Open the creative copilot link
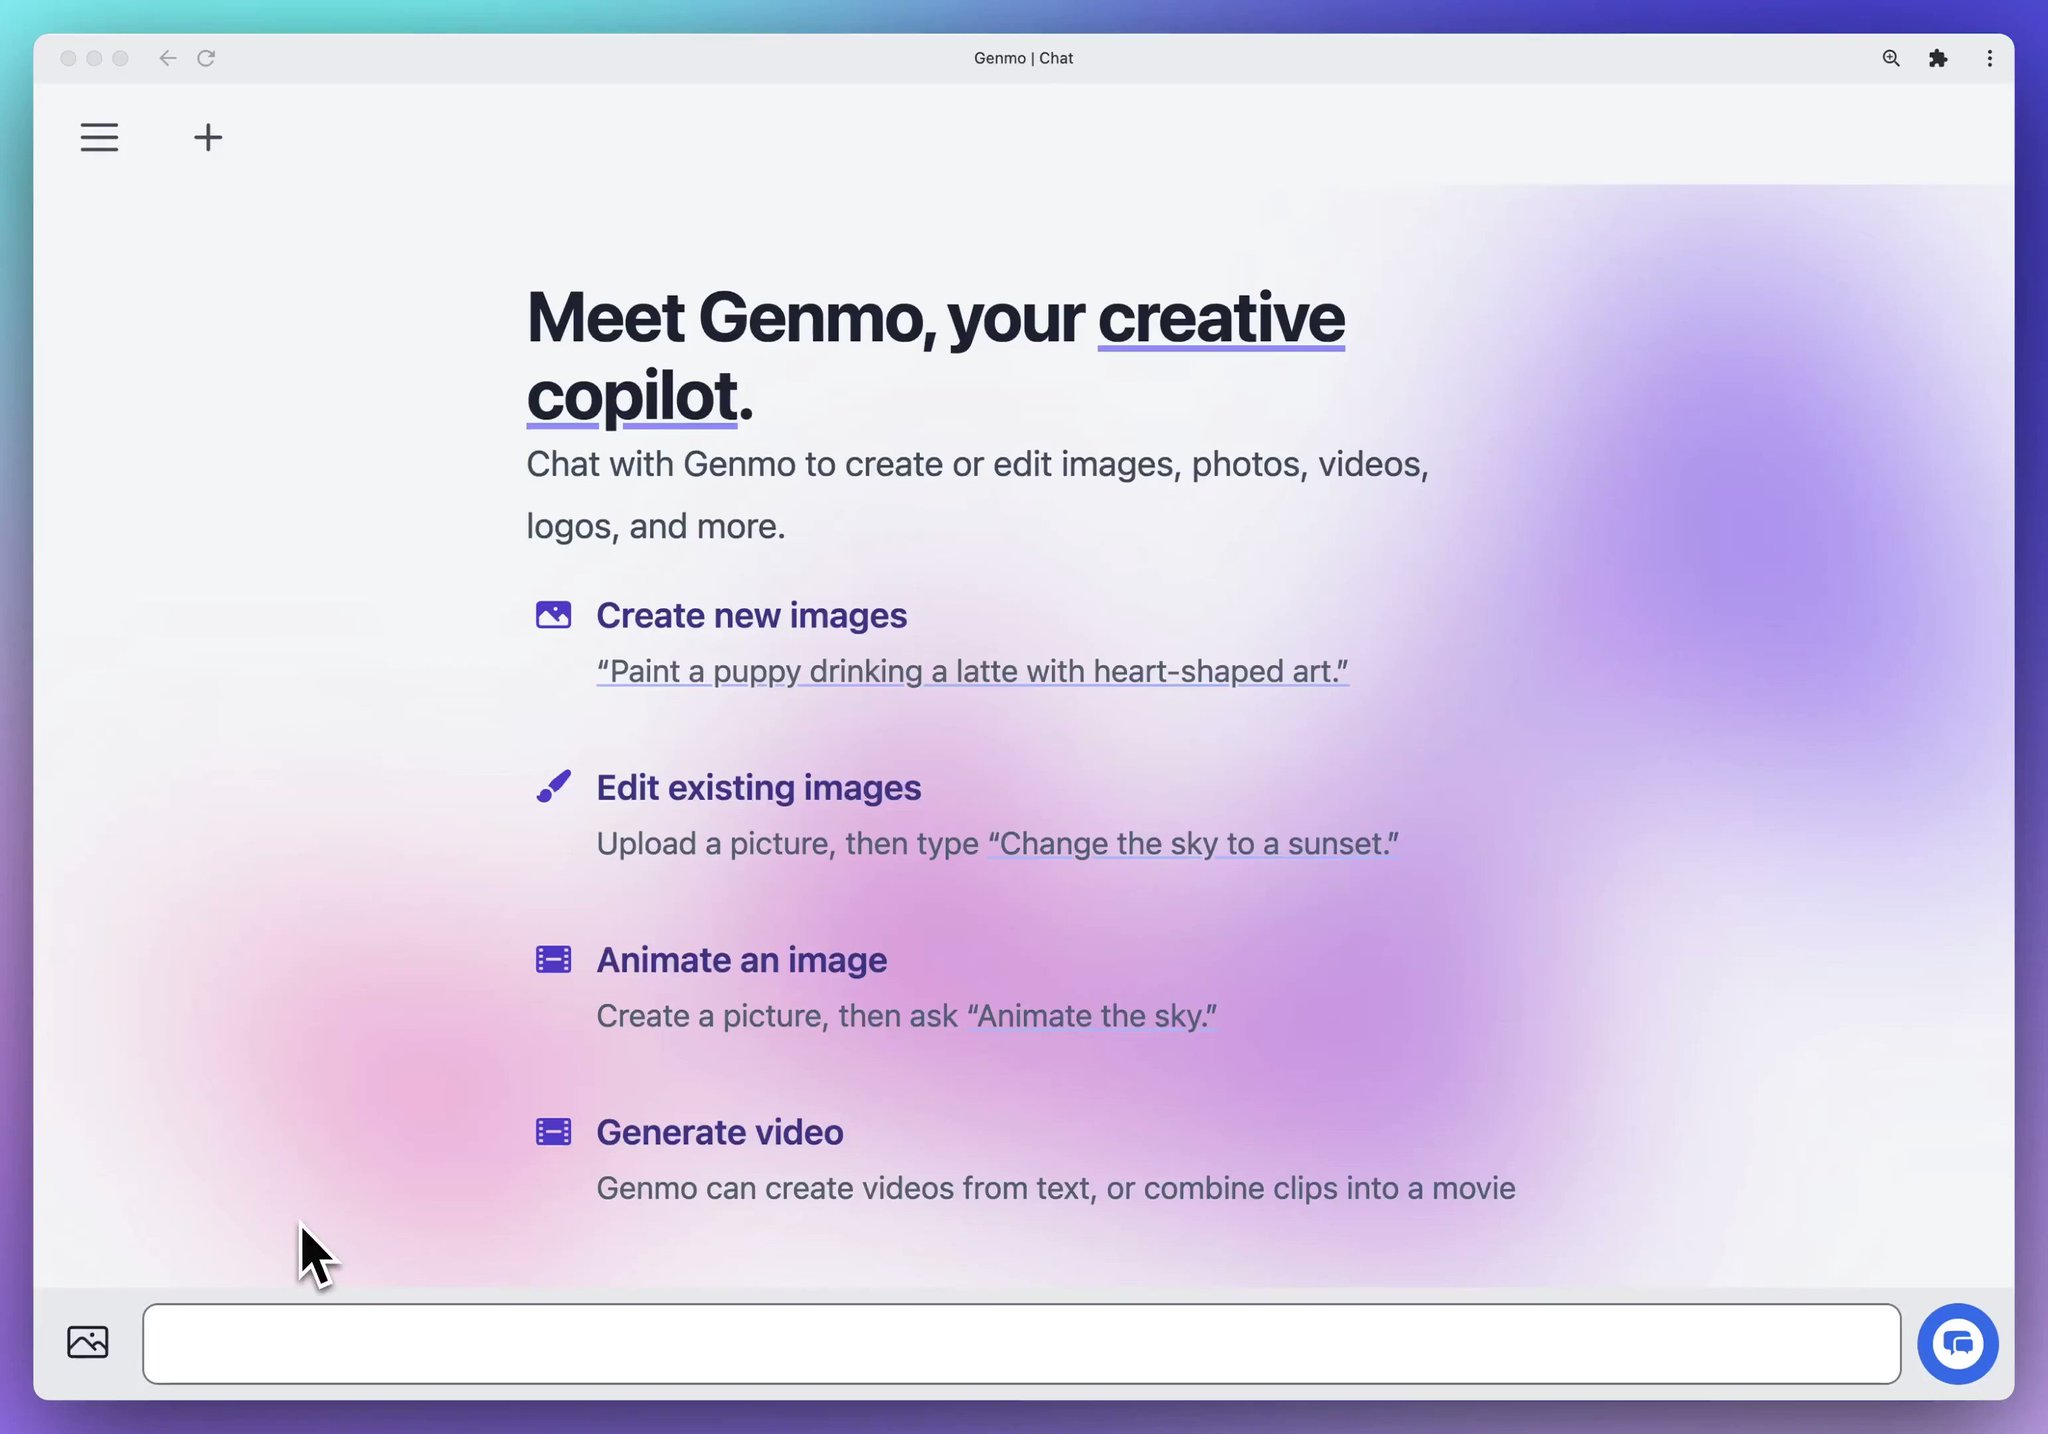The width and height of the screenshot is (2048, 1434). click(1220, 318)
